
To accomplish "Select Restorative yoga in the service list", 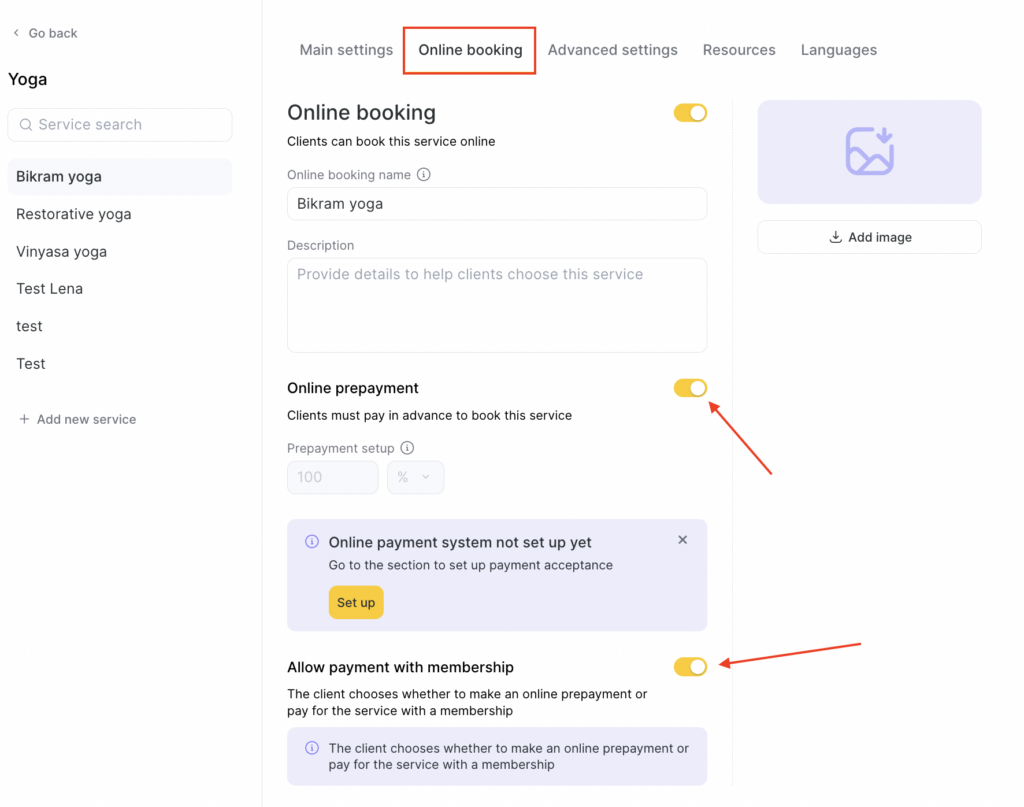I will point(74,214).
